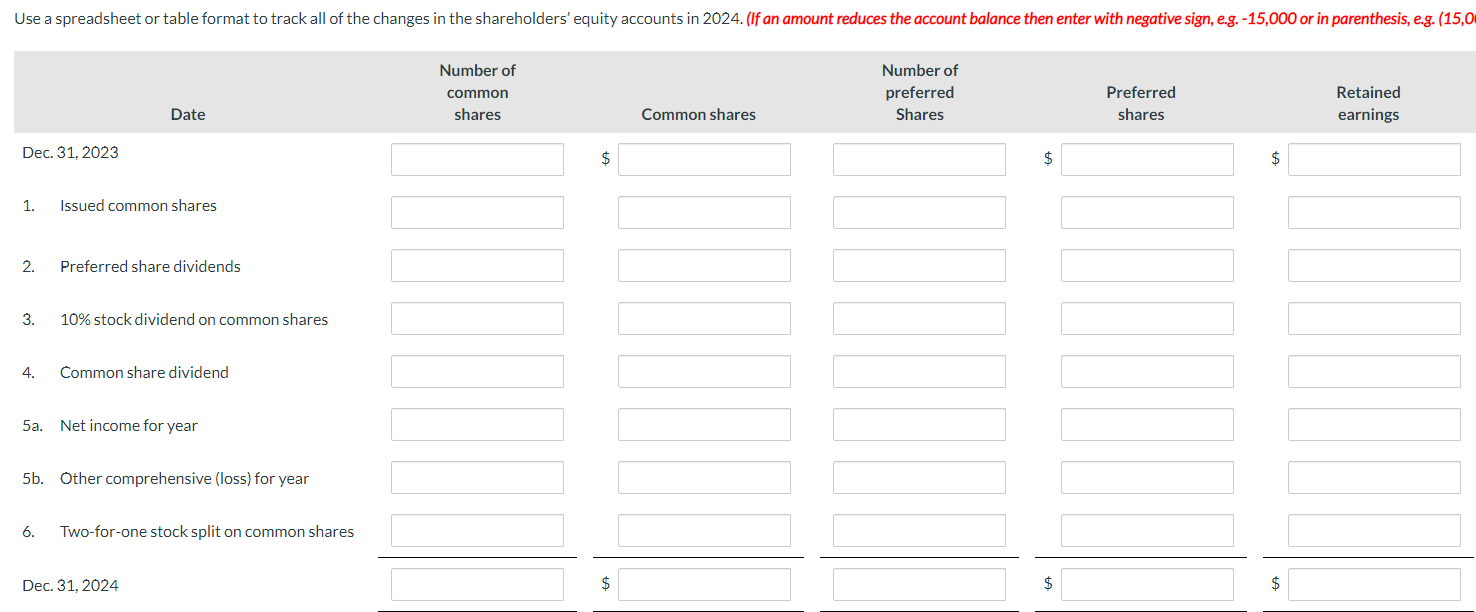Click Dec. 31, 2024 retained earnings field
Screen dimensions: 1476x612
(1374, 584)
